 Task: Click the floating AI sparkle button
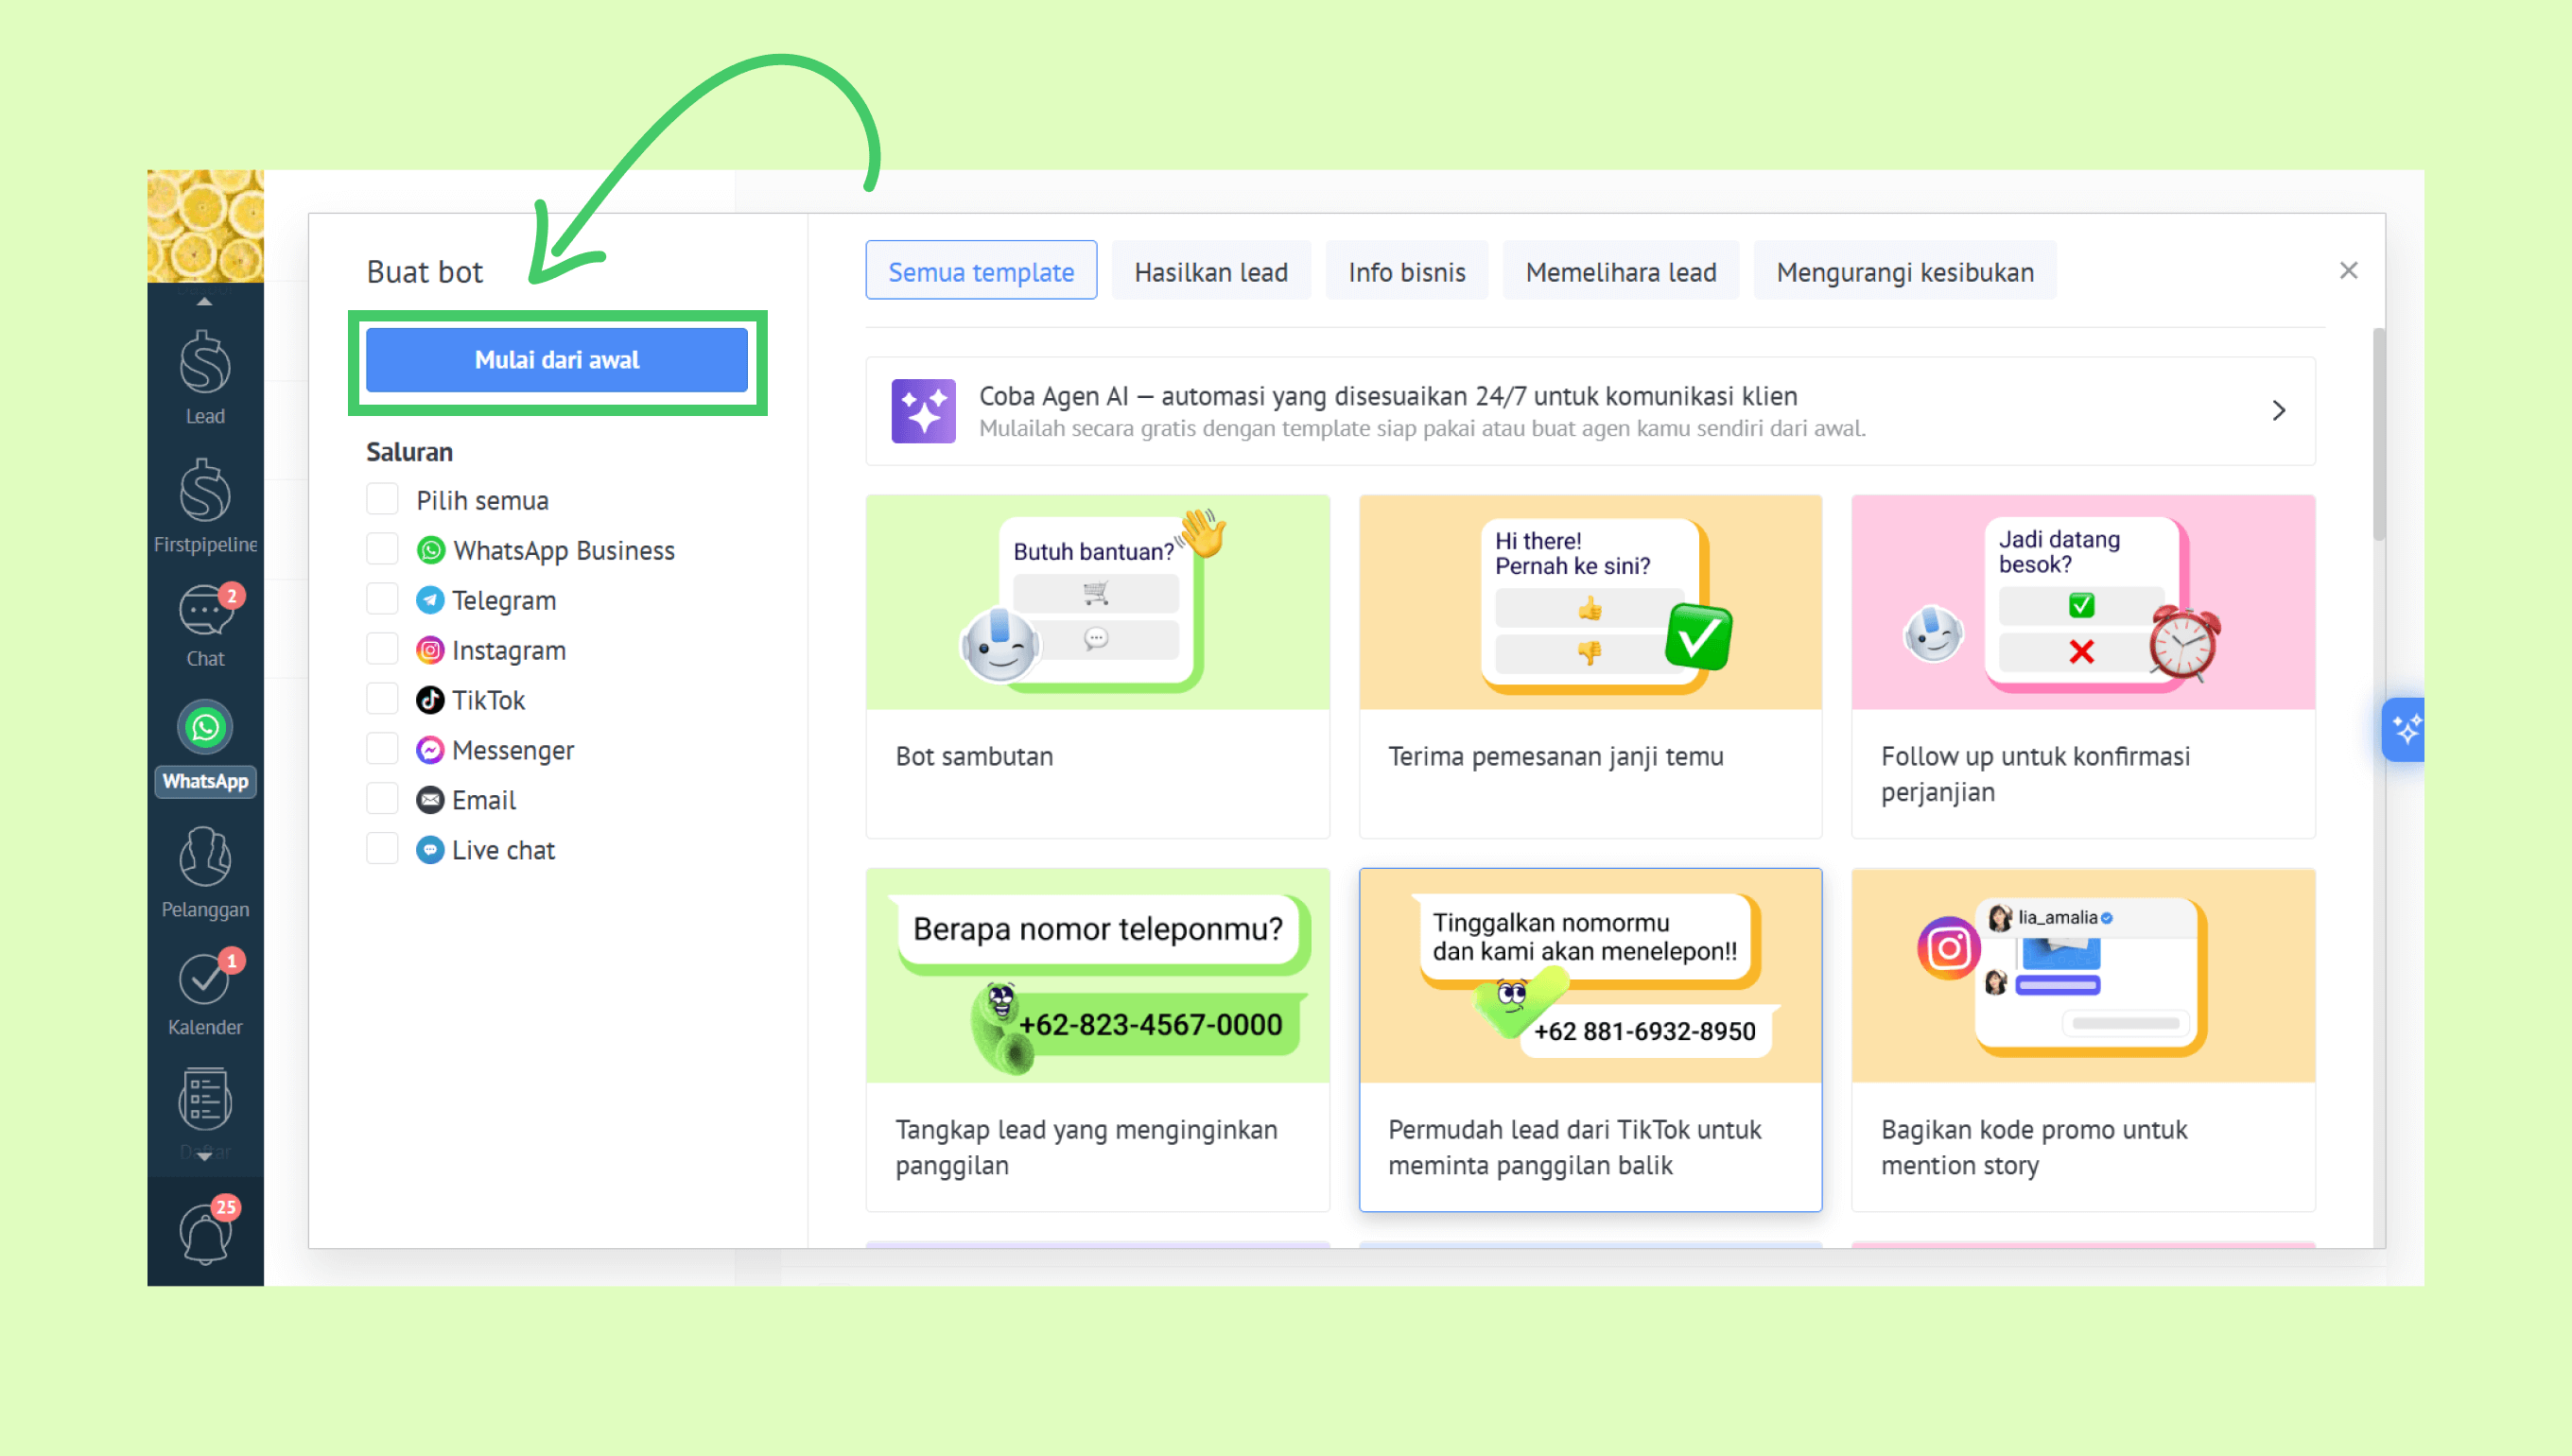click(x=2404, y=729)
